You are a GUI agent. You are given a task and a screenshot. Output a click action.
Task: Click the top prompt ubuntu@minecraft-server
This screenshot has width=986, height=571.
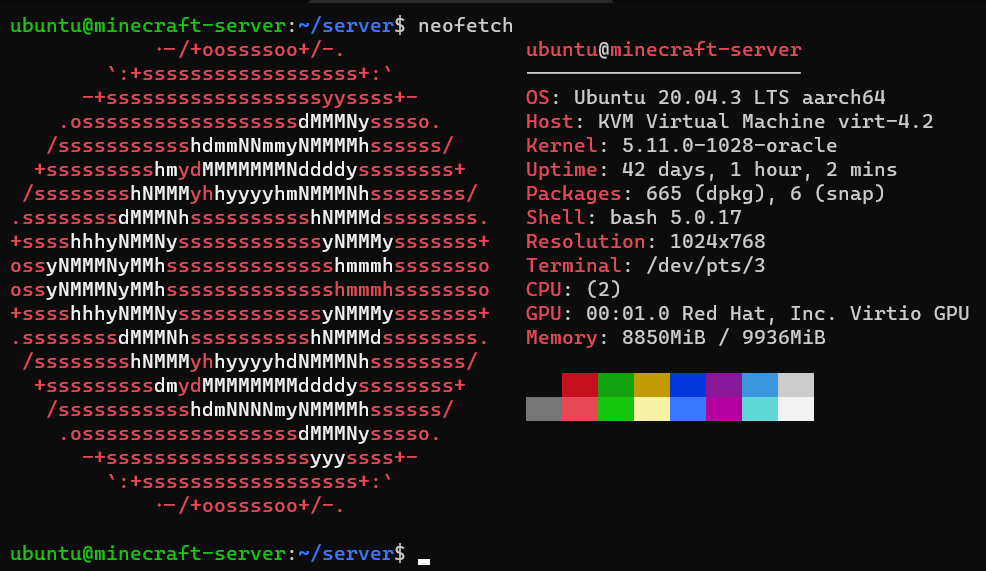coord(148,26)
